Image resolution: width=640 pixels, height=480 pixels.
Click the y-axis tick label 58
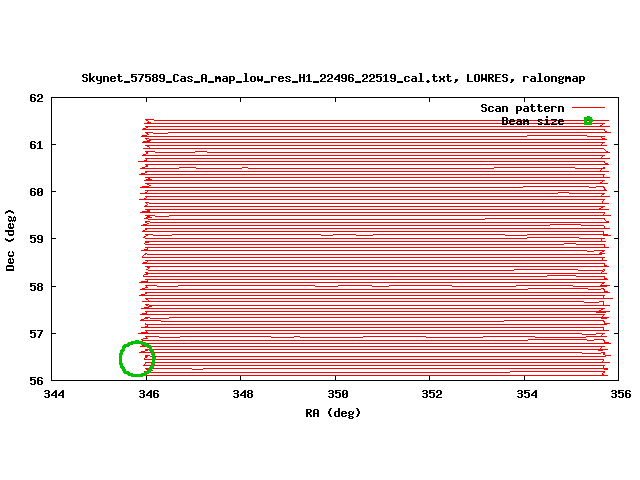tap(36, 287)
